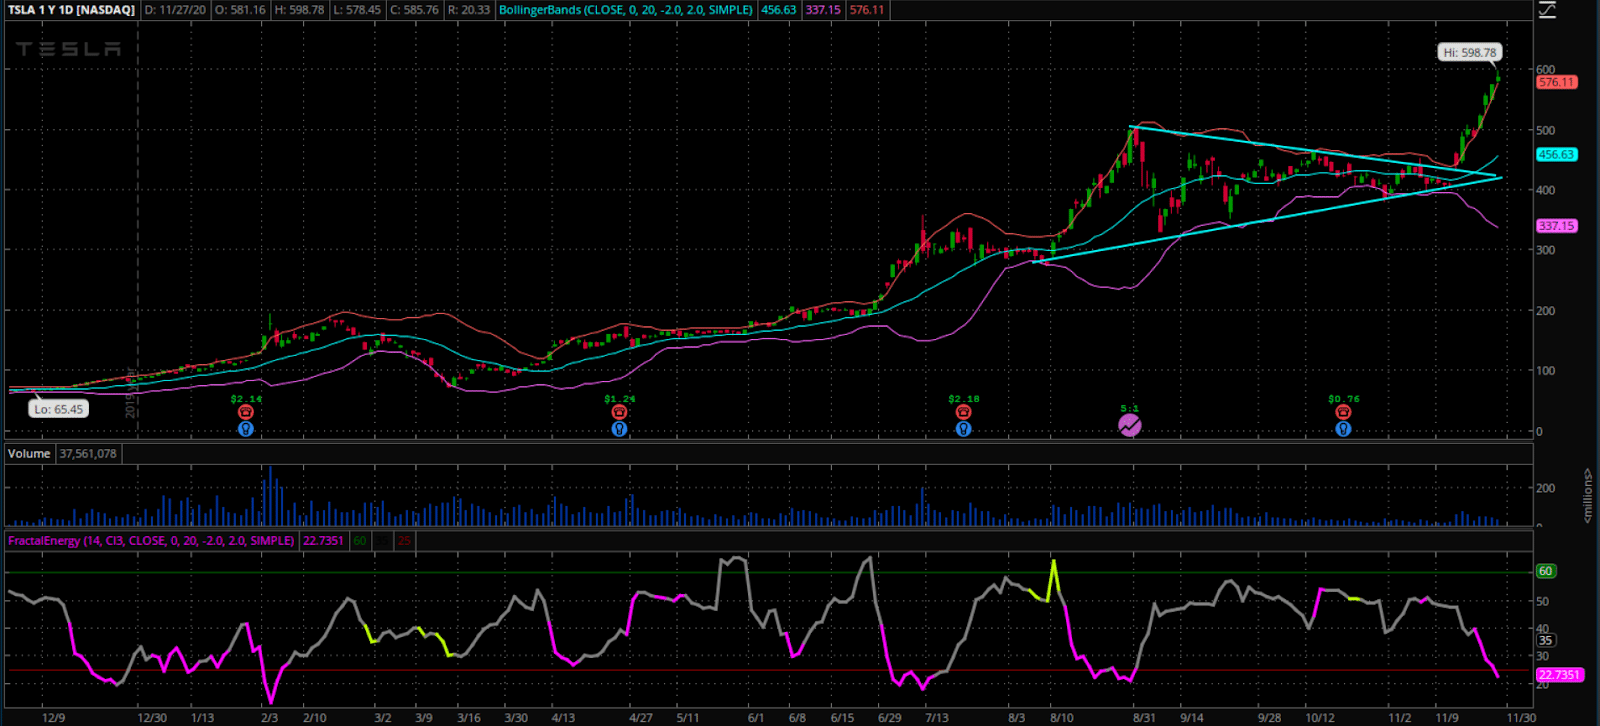Viewport: 1600px width, 726px height.
Task: Click the 600 price axis label
Action: 1546,70
